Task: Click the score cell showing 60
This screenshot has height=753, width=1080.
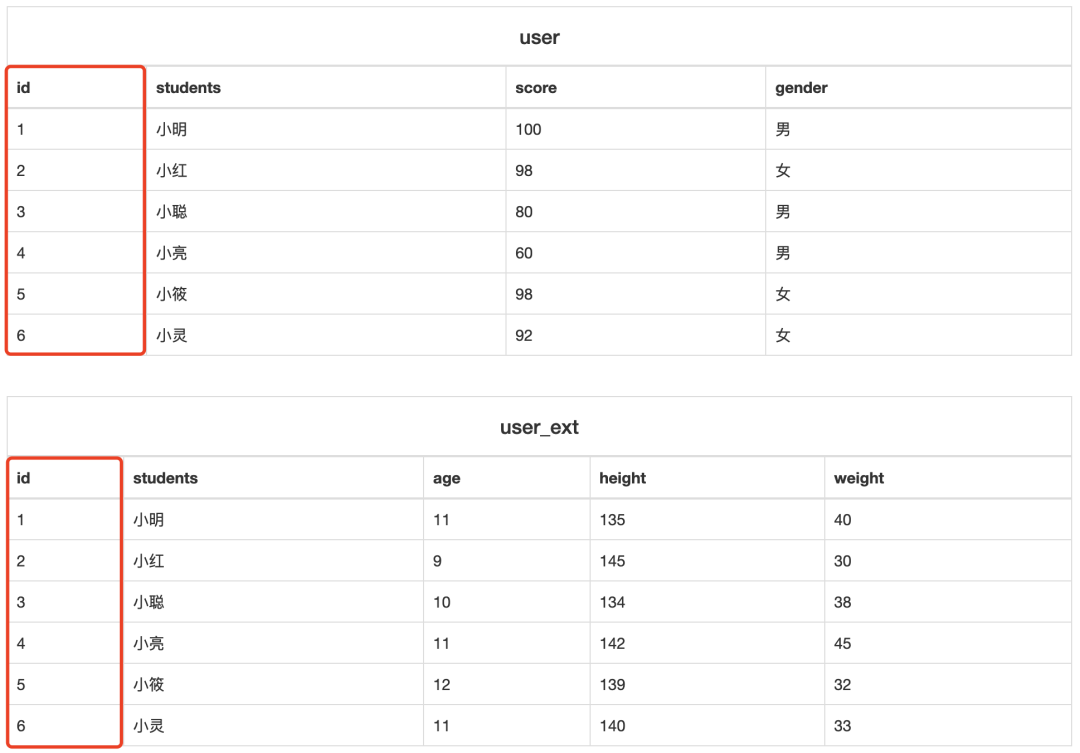Action: (x=524, y=253)
